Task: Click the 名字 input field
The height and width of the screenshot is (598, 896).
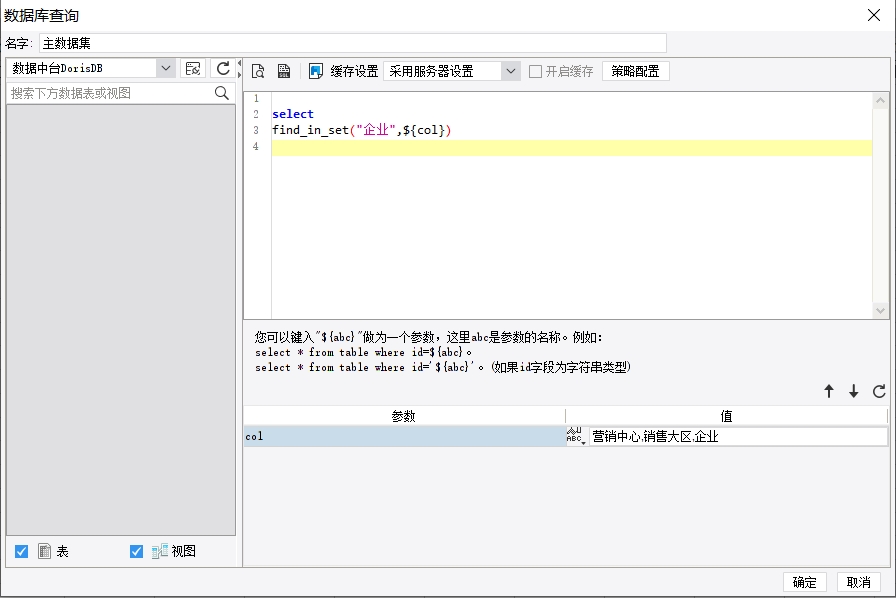Action: click(x=353, y=43)
